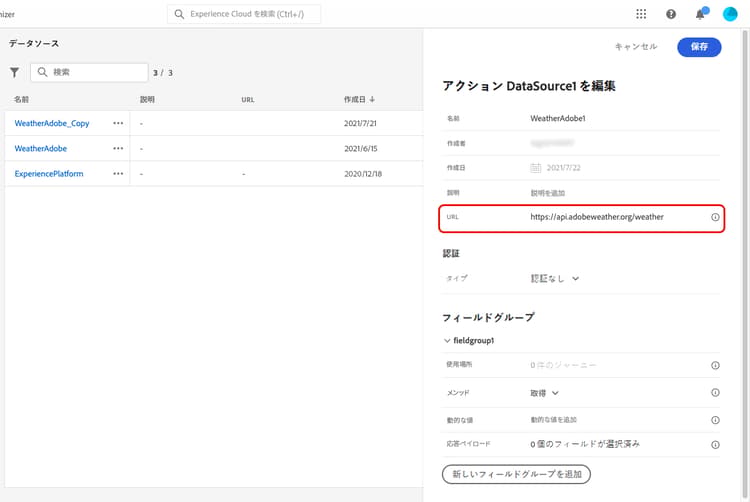Open the help question mark icon
Image resolution: width=750 pixels, height=502 pixels.
[x=671, y=14]
